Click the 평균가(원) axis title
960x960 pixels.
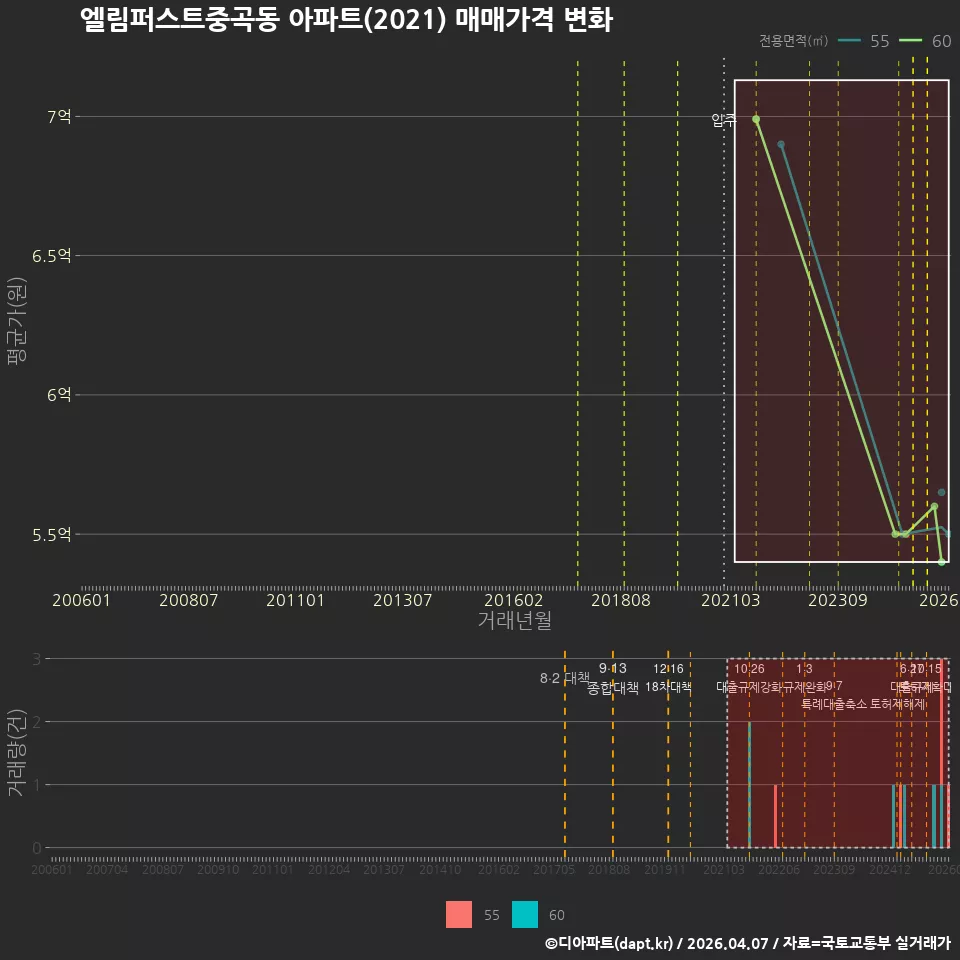[17, 321]
